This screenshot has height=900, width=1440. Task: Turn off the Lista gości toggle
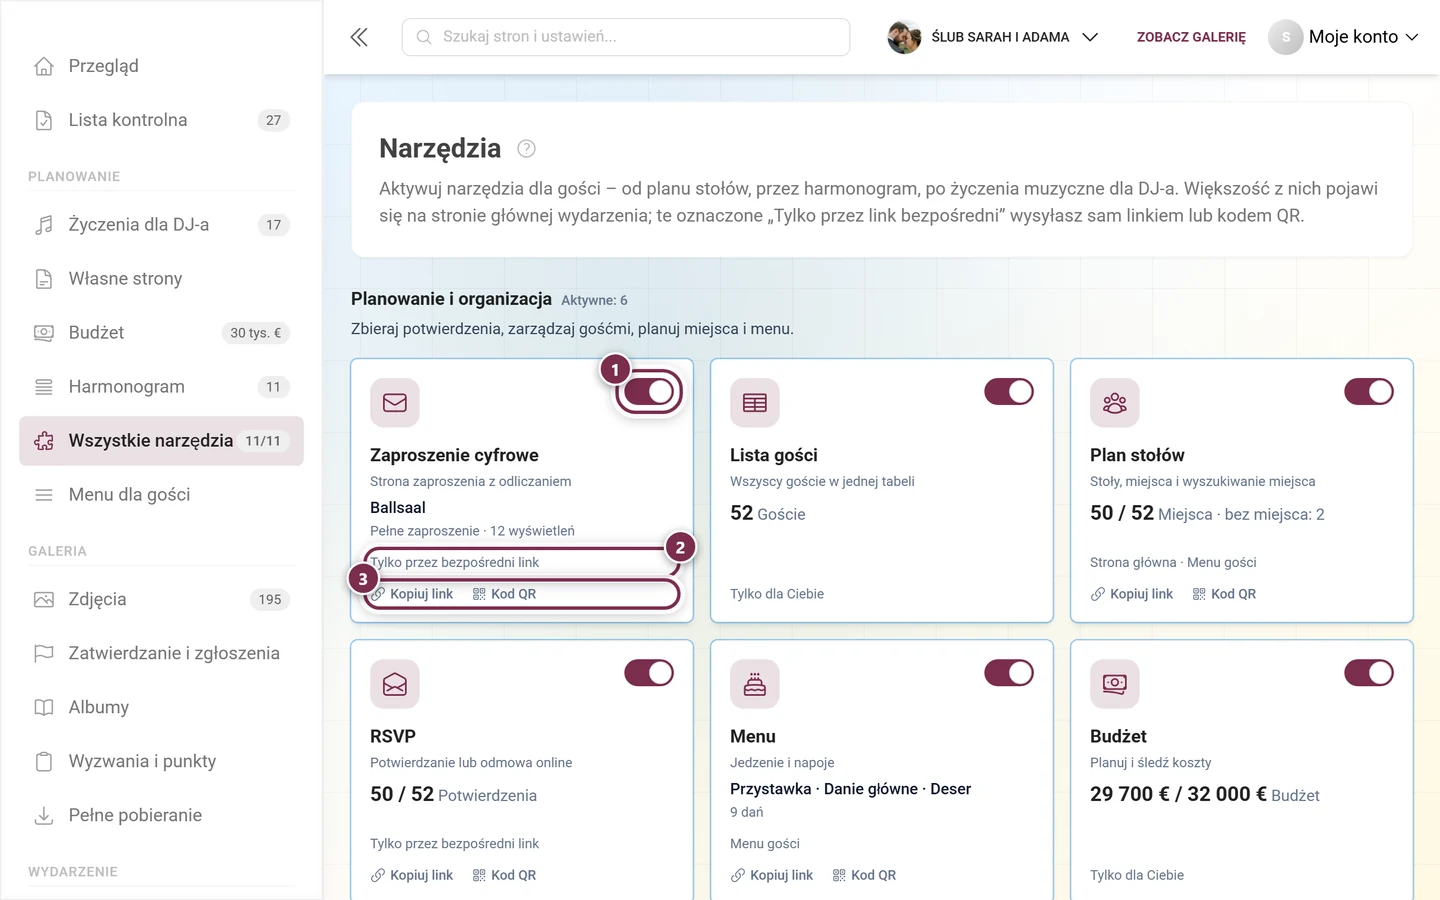1009,392
